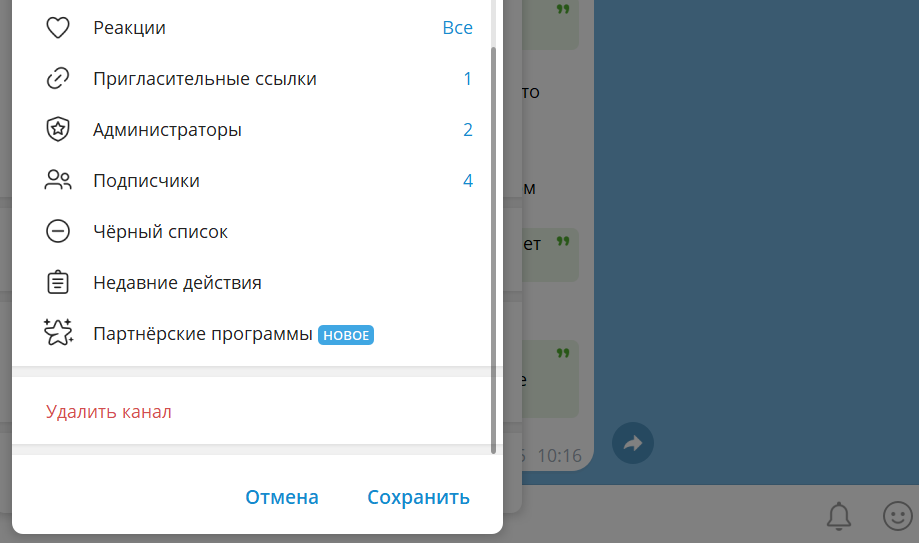This screenshot has height=543, width=919.
Task: Click the heart icon next to Реакции
Action: click(58, 28)
